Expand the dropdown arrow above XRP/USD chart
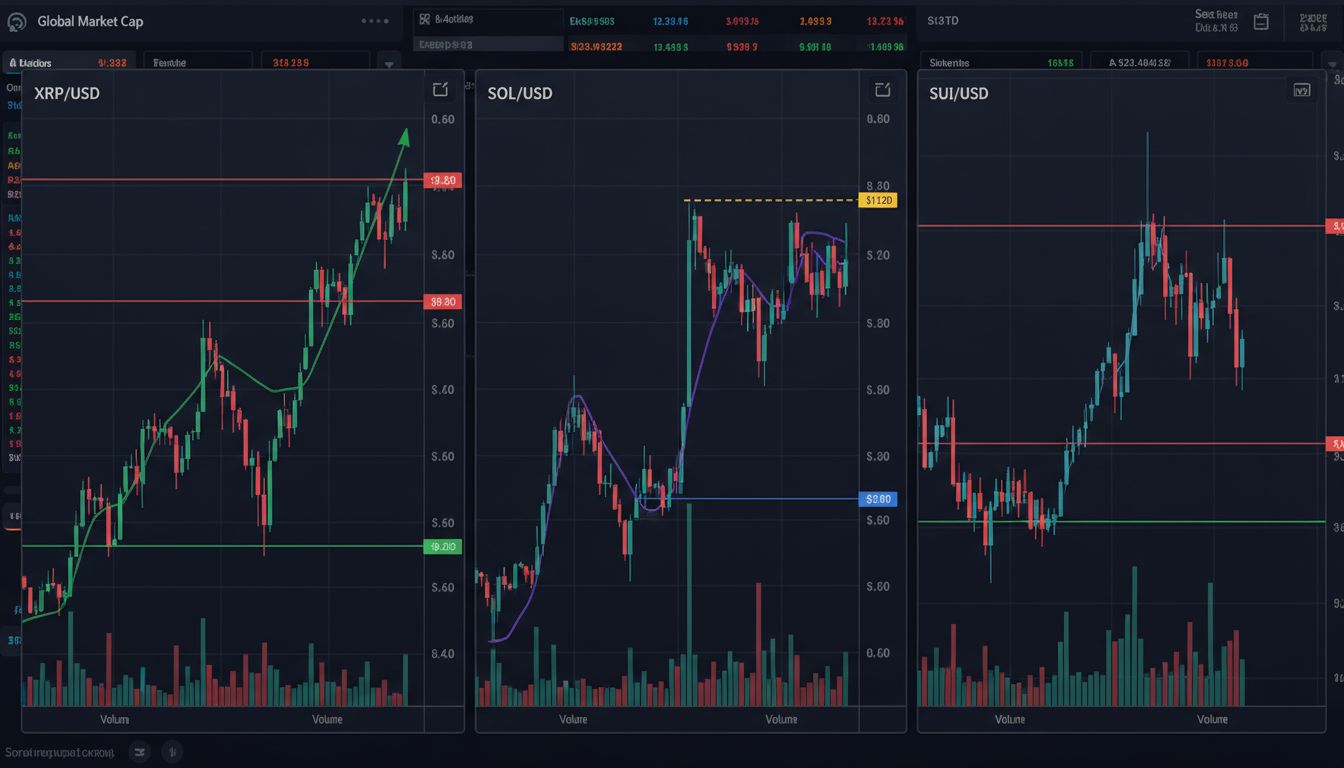Screen dimensions: 1344x768 (389, 64)
